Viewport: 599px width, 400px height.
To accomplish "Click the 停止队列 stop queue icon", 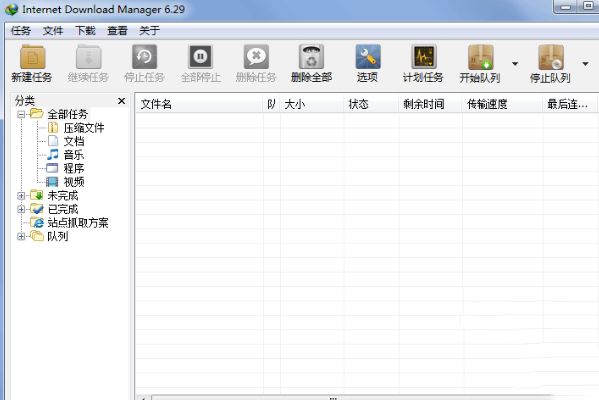I will coord(550,57).
